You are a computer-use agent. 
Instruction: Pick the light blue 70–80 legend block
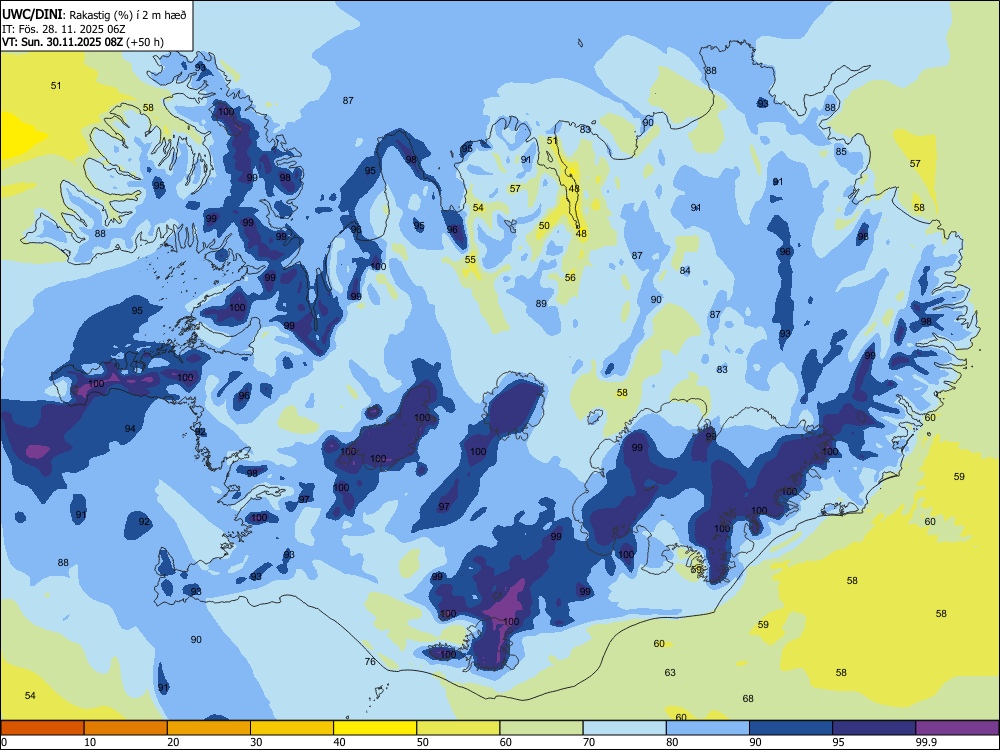pos(624,728)
